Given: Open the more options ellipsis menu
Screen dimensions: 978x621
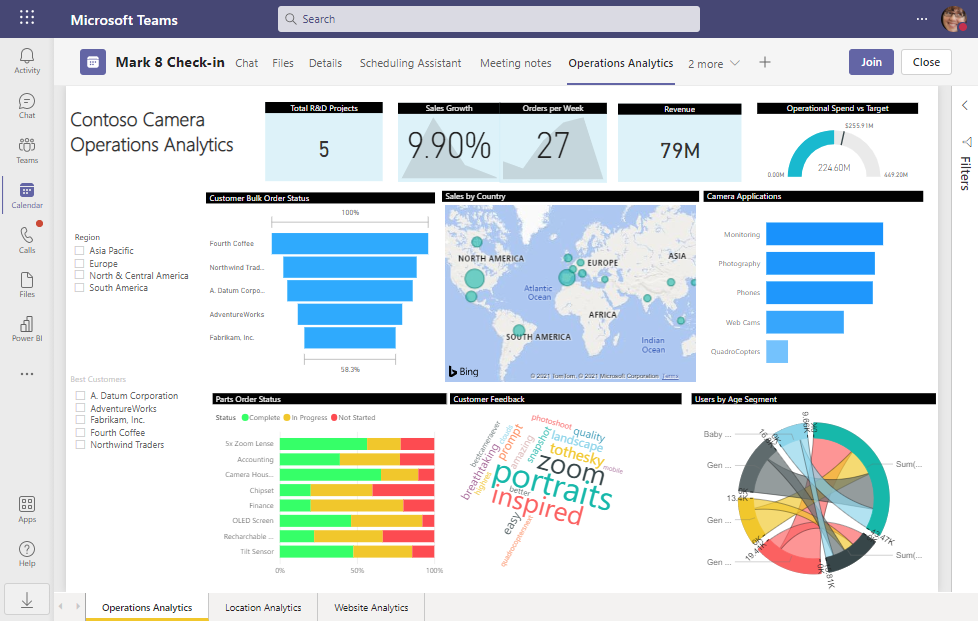Looking at the screenshot, I should coord(921,18).
